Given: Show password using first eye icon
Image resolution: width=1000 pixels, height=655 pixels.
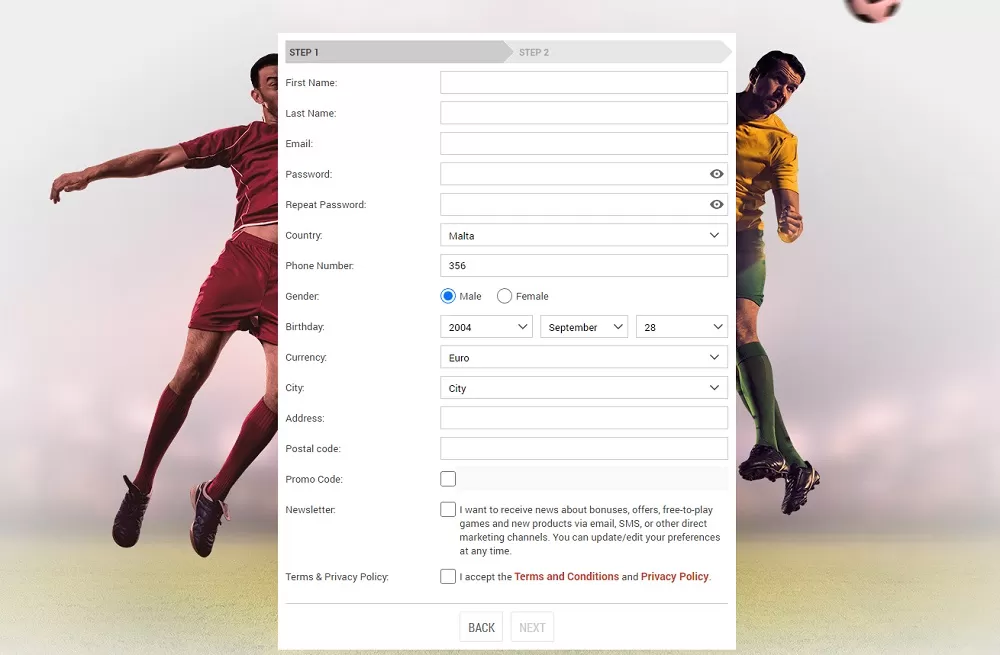Looking at the screenshot, I should point(716,174).
